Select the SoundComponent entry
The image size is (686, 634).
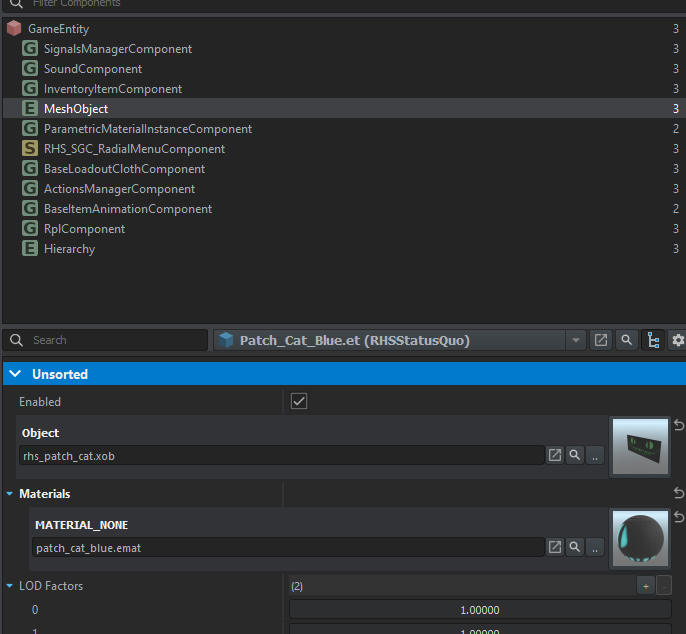pos(92,69)
